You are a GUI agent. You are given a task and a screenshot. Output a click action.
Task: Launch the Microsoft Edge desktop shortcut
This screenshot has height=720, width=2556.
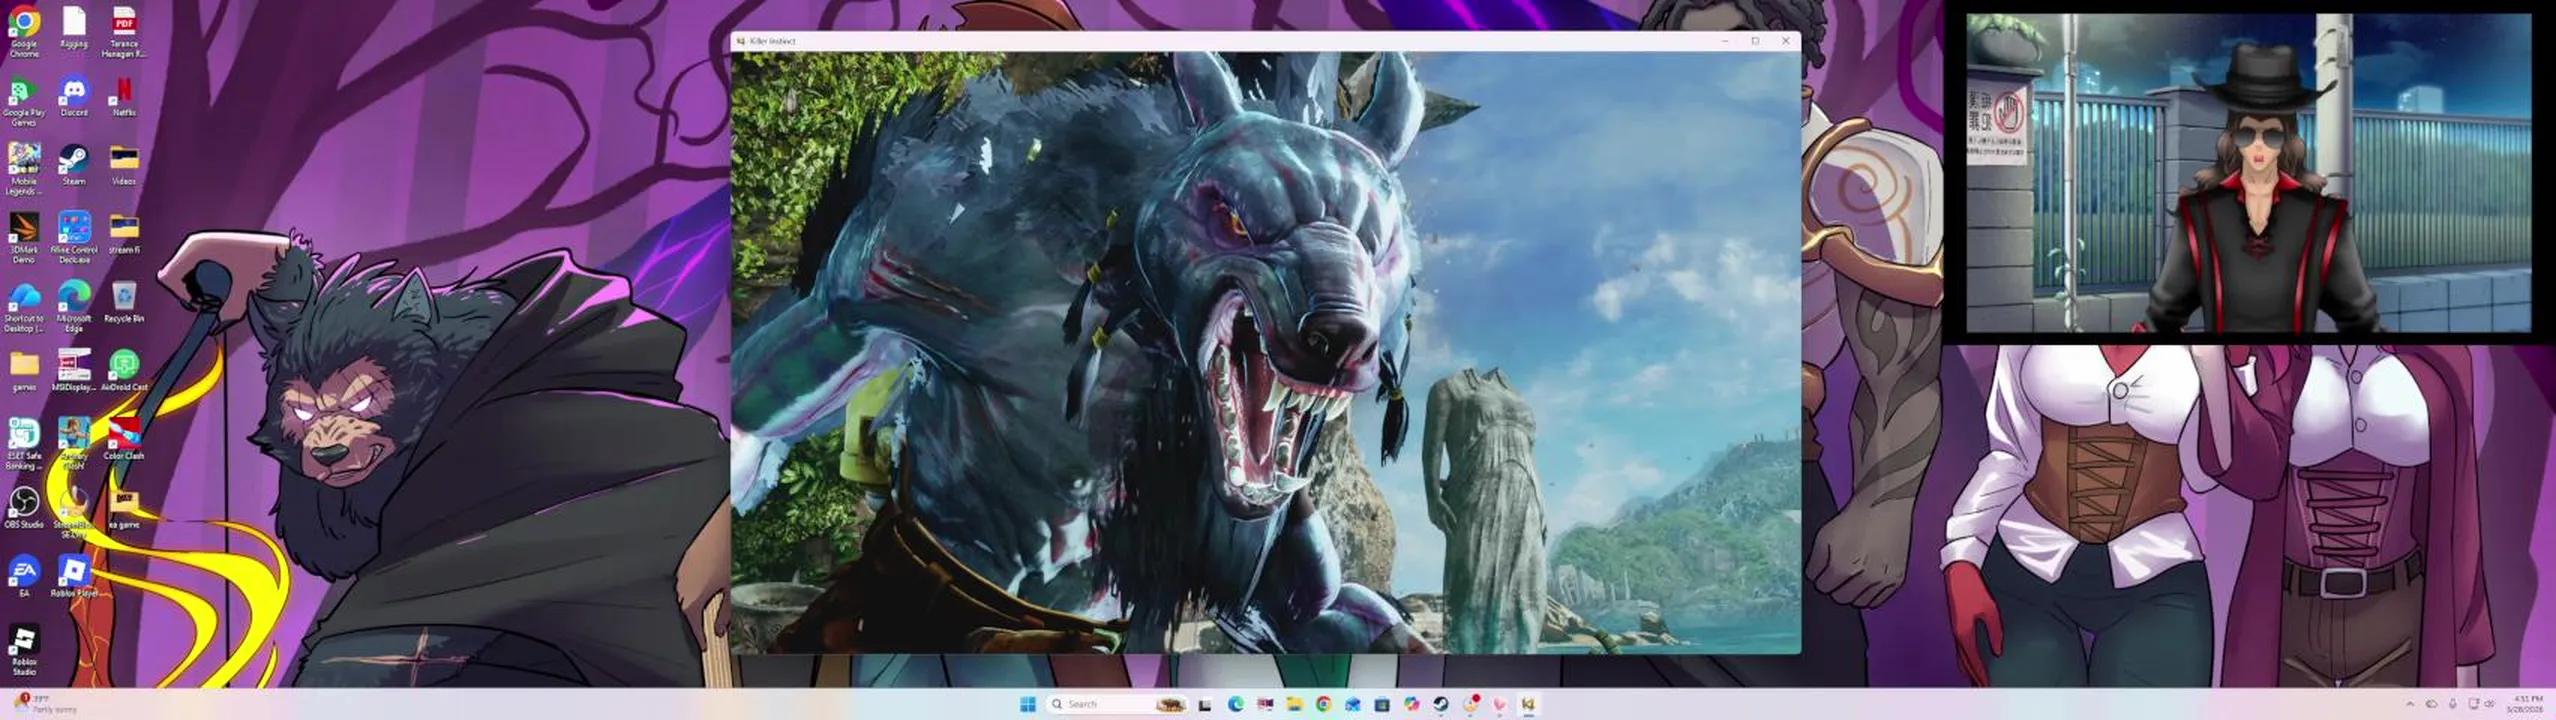tap(74, 307)
